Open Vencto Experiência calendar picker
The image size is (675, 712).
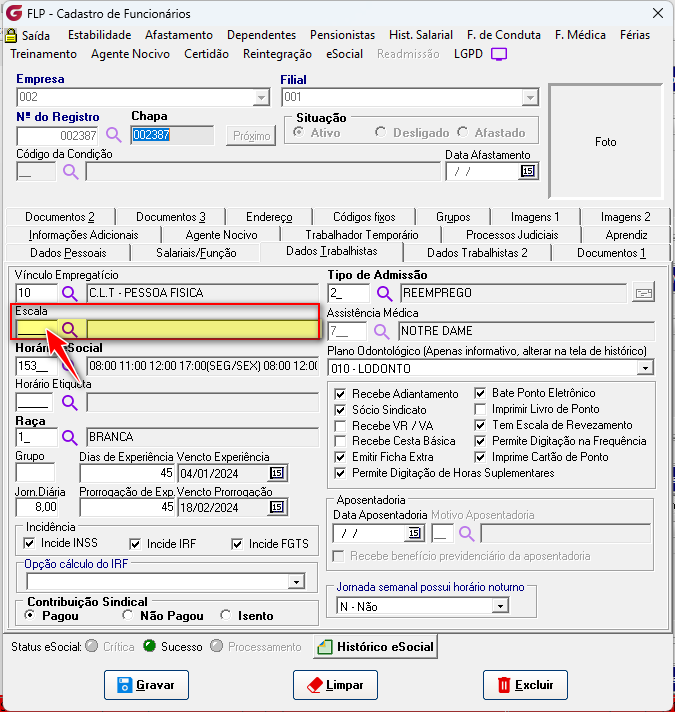click(x=277, y=473)
